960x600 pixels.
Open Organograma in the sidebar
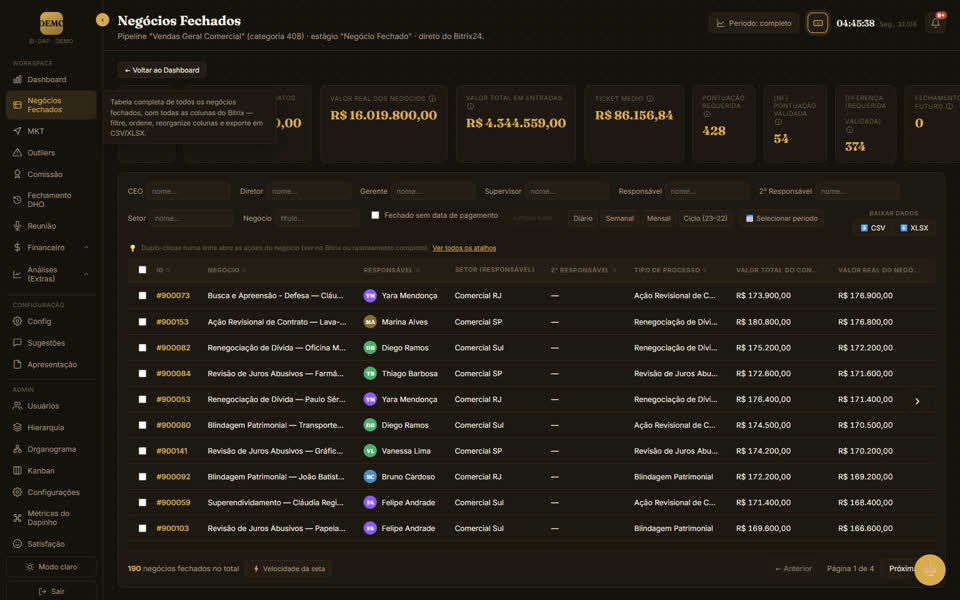51,449
